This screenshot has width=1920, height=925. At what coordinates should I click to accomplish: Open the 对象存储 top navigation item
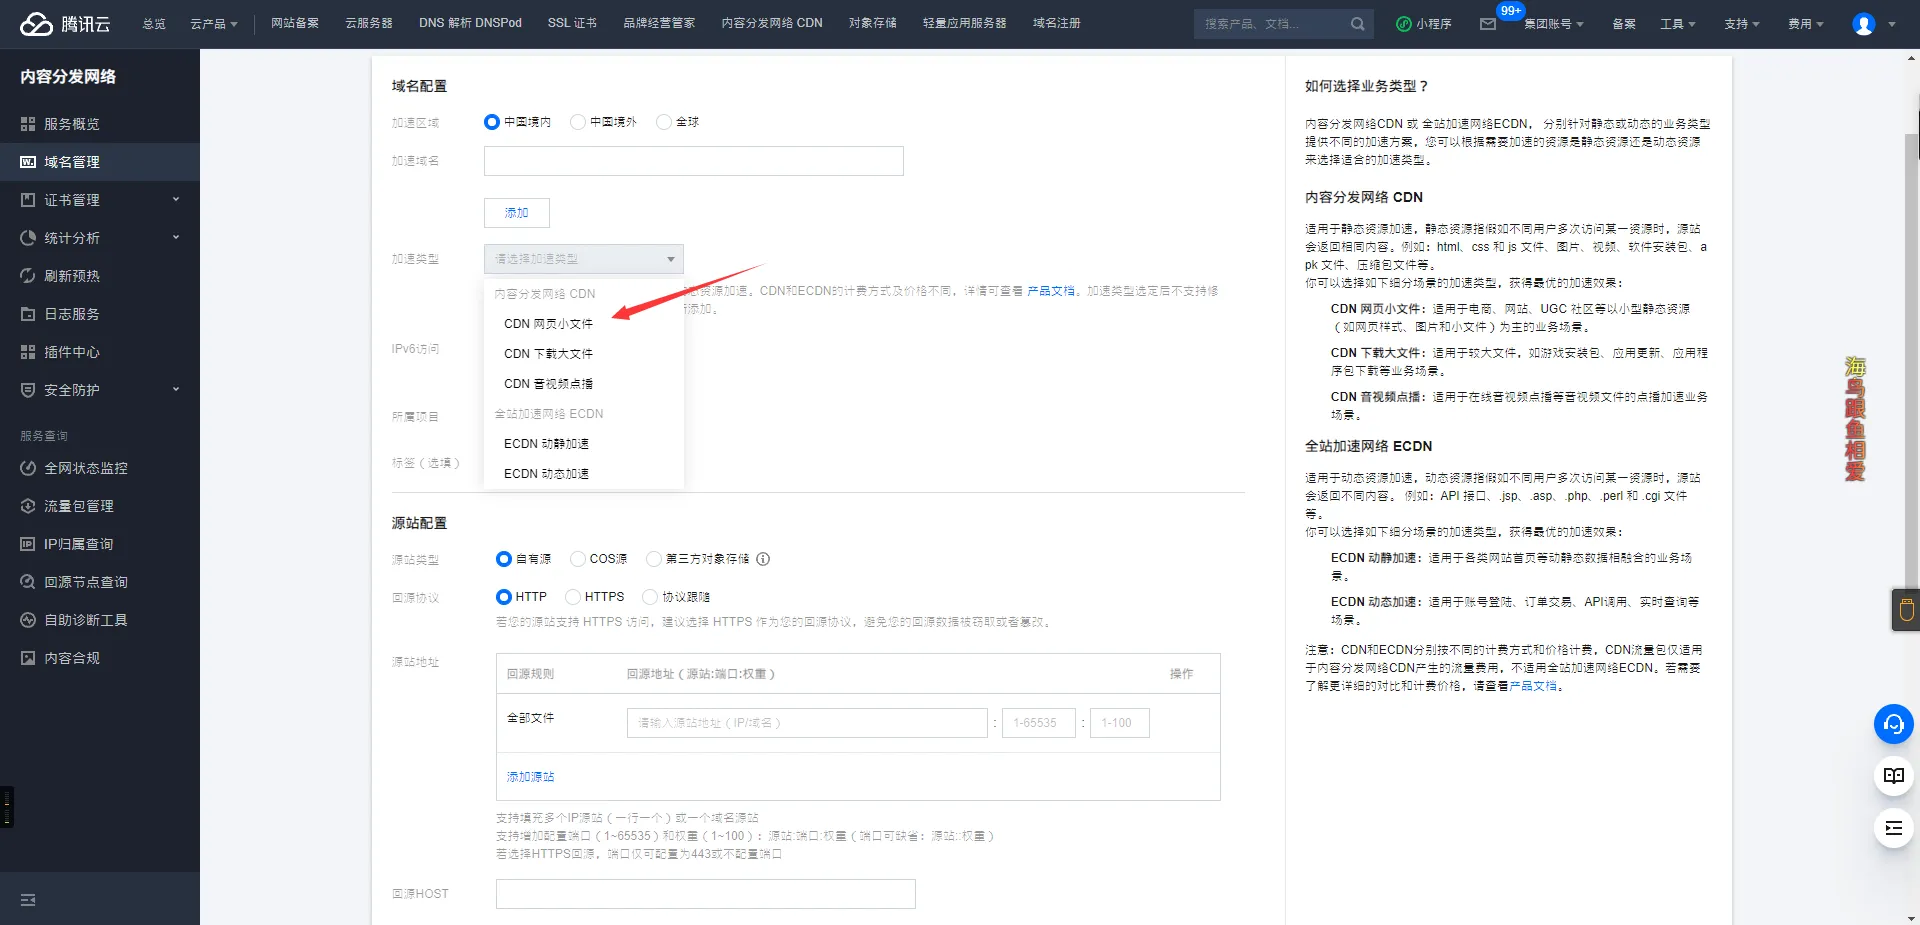[x=872, y=23]
